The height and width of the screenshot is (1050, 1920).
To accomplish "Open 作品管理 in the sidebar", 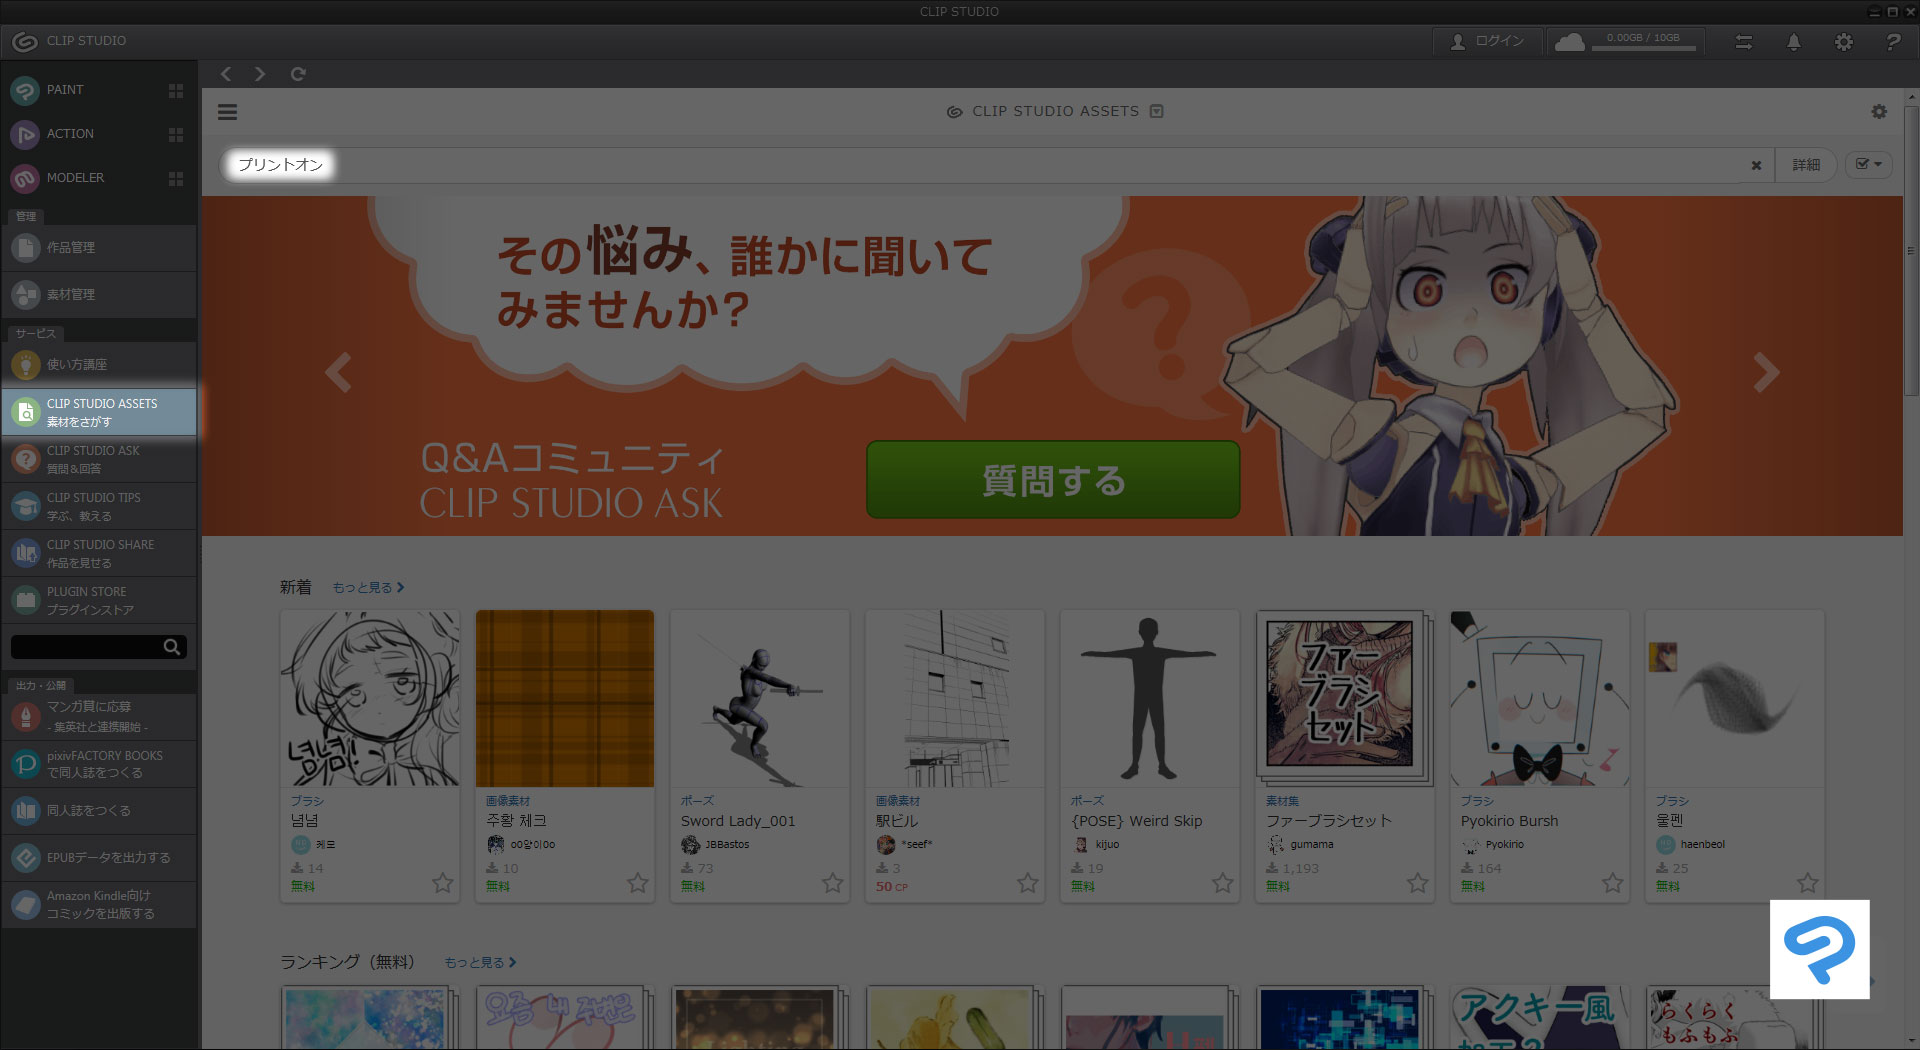I will pyautogui.click(x=99, y=248).
